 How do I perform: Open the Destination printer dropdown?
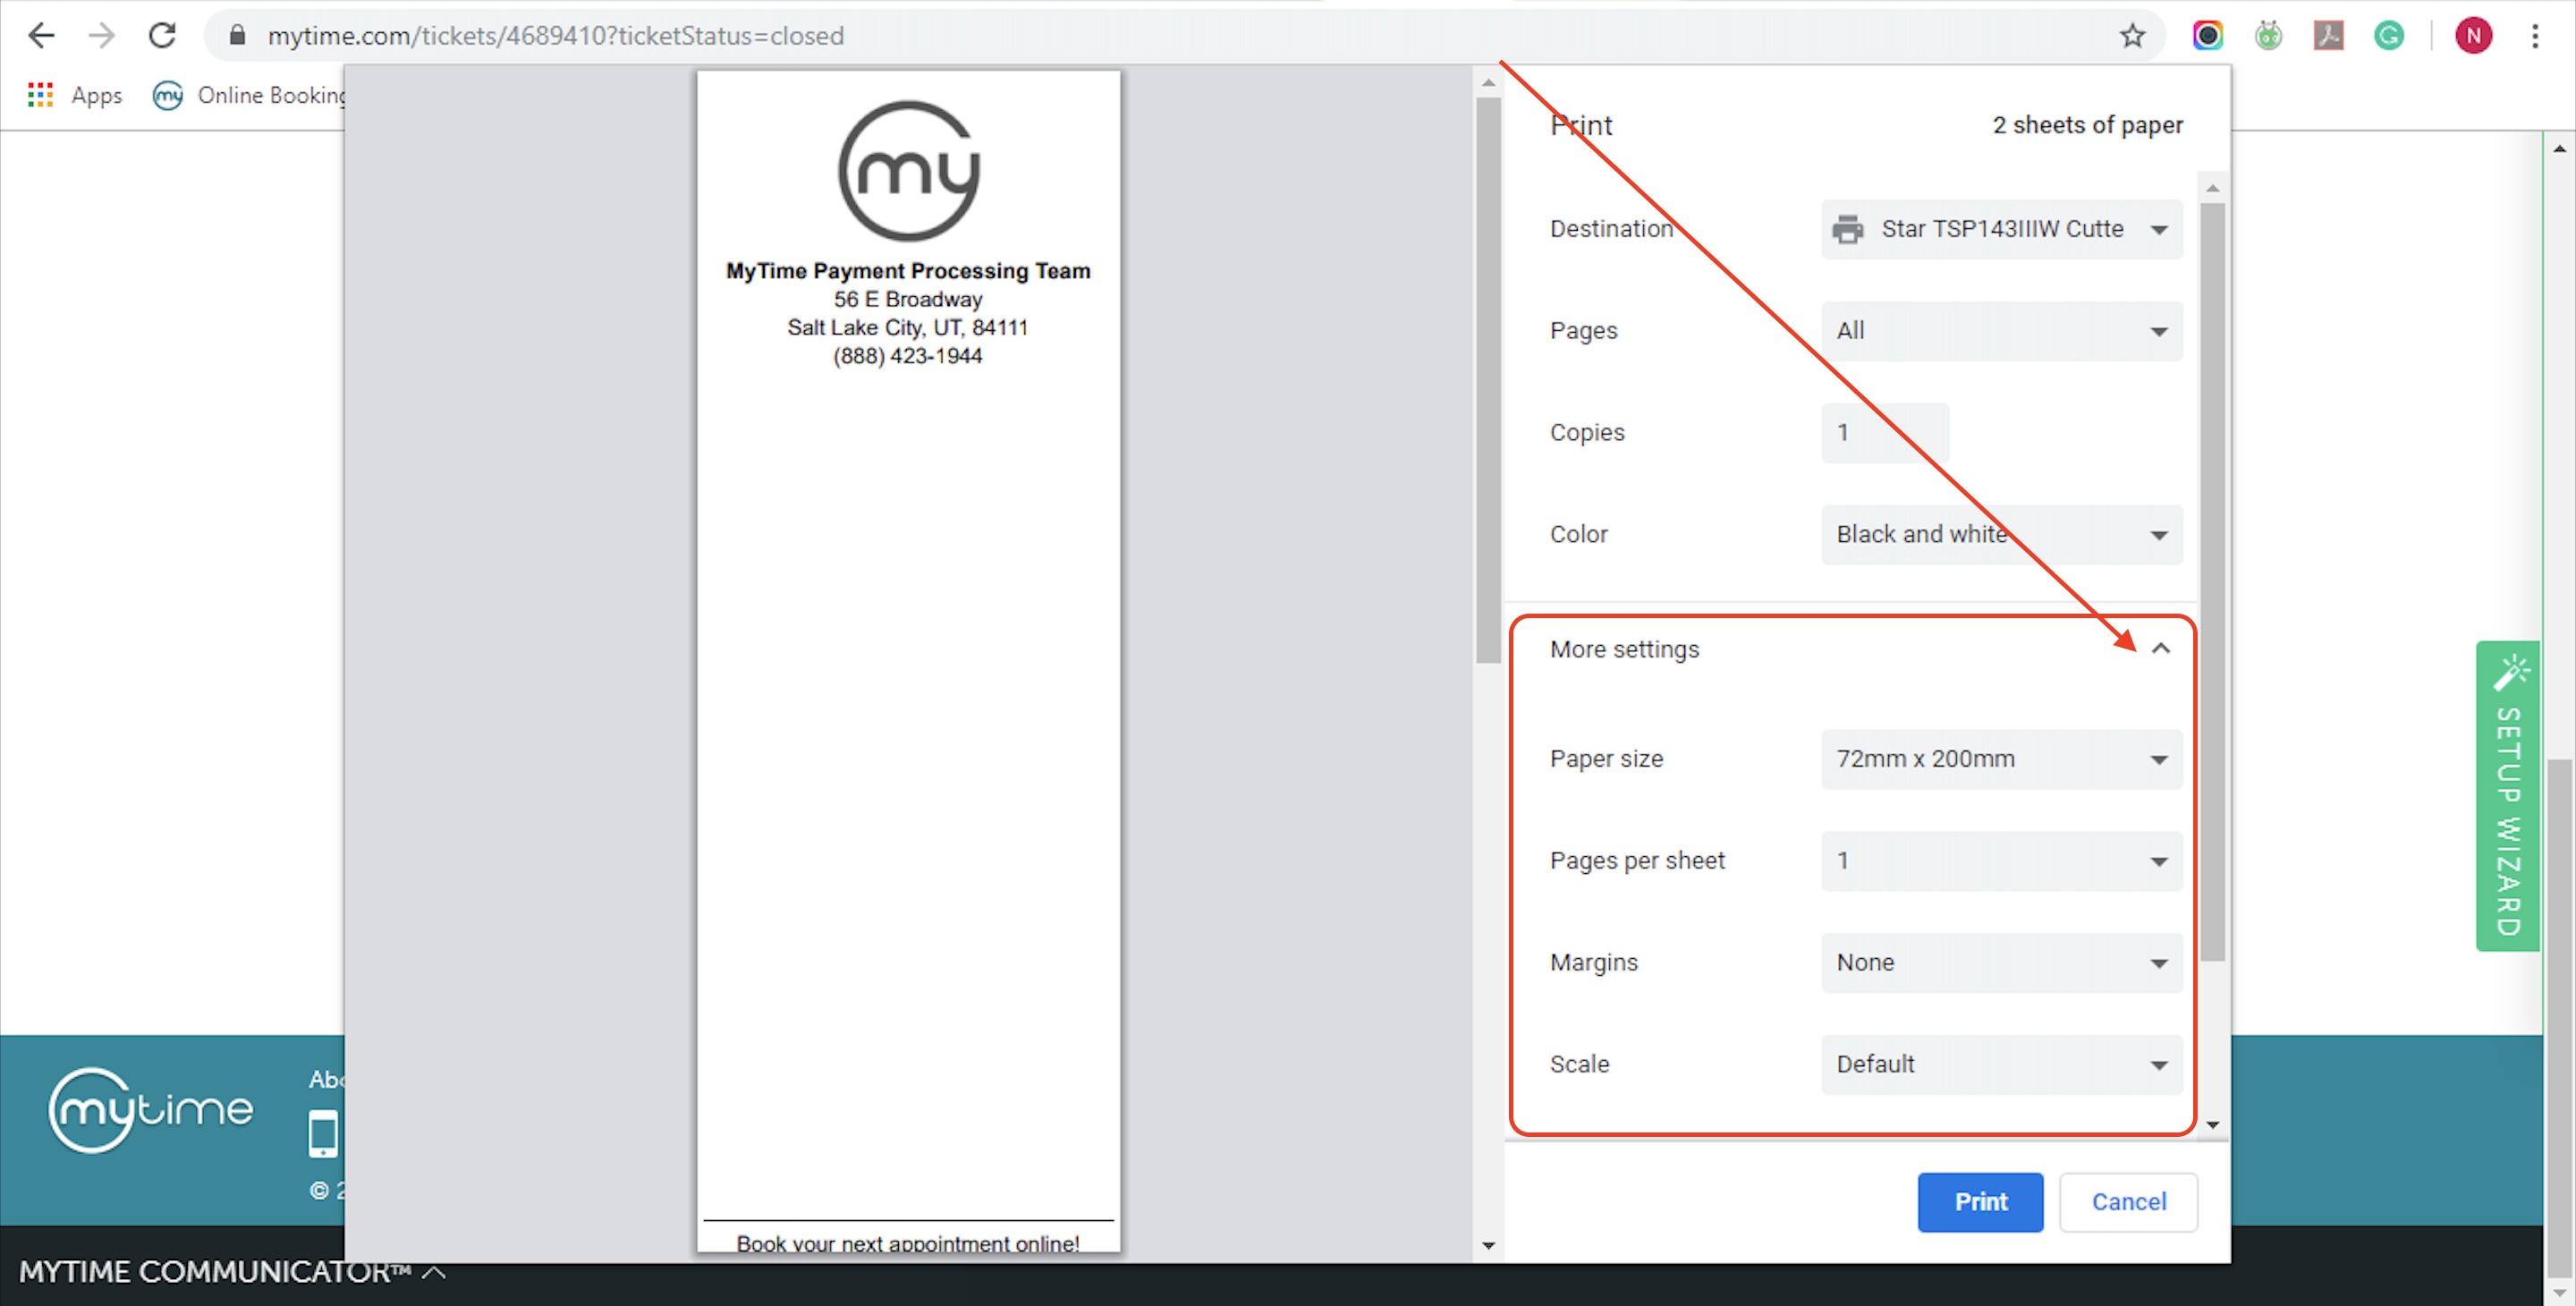(2001, 230)
